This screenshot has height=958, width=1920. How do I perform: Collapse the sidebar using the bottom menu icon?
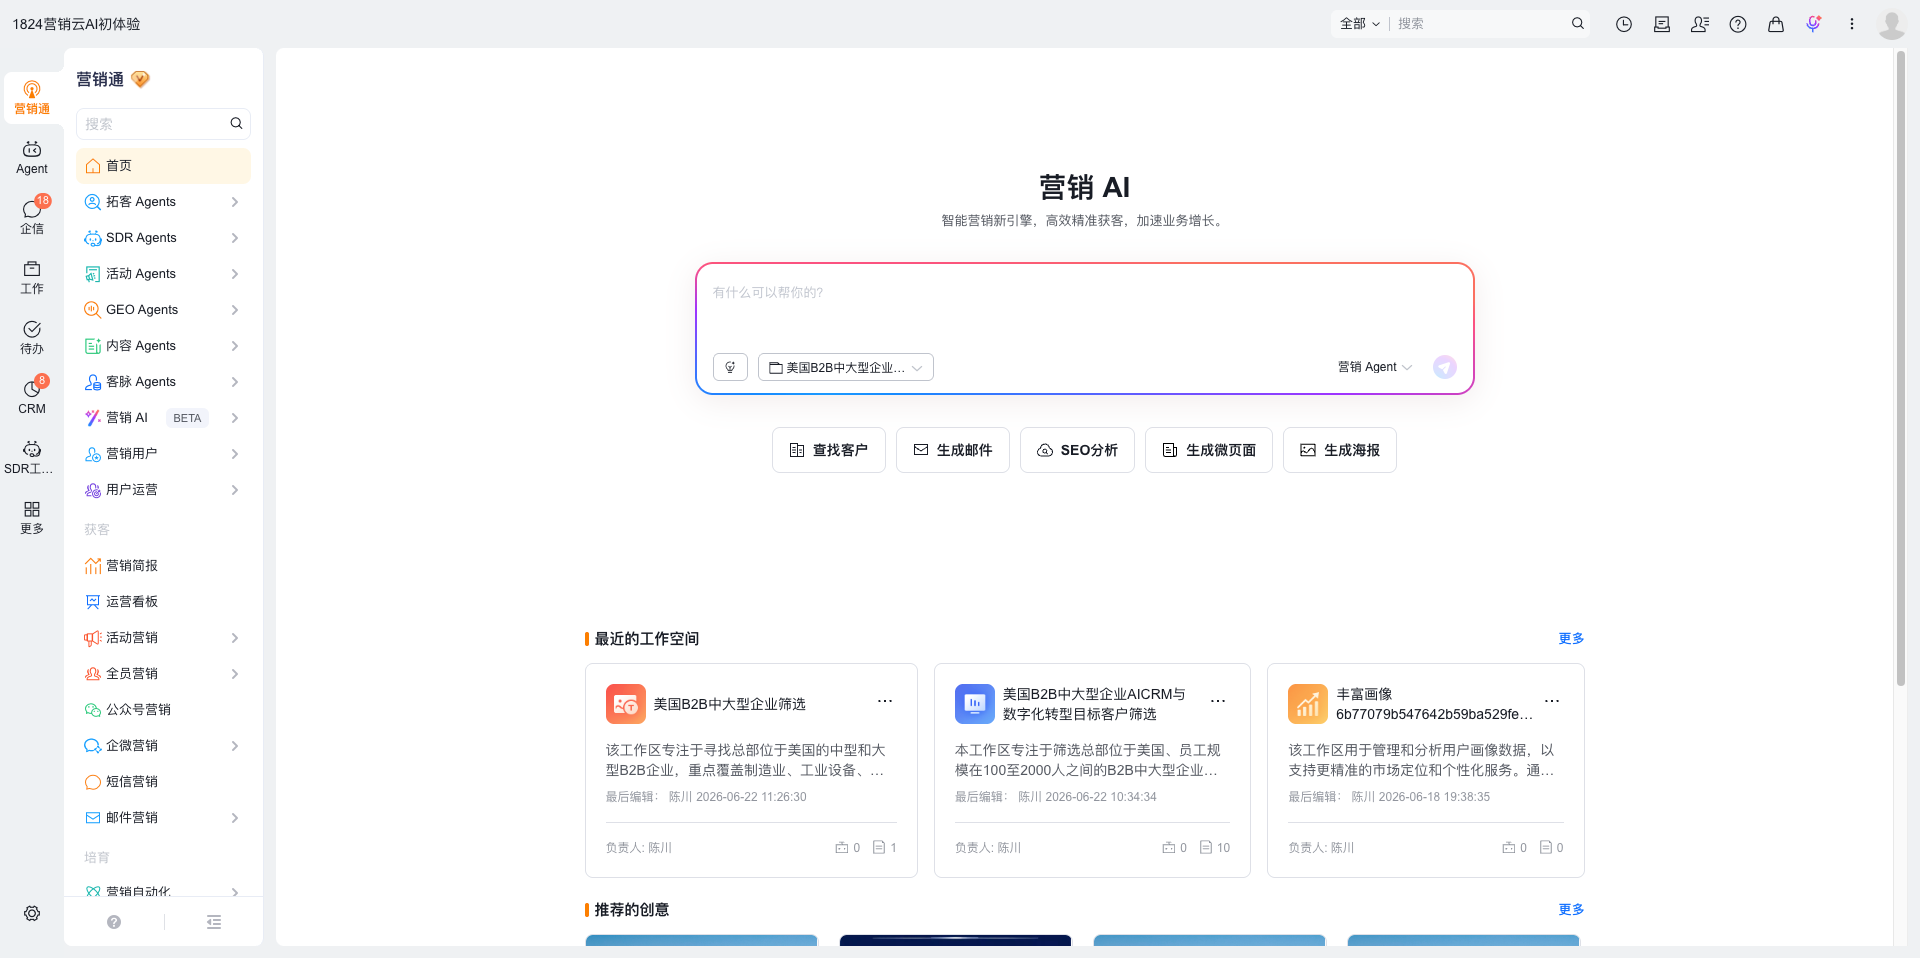coord(214,922)
